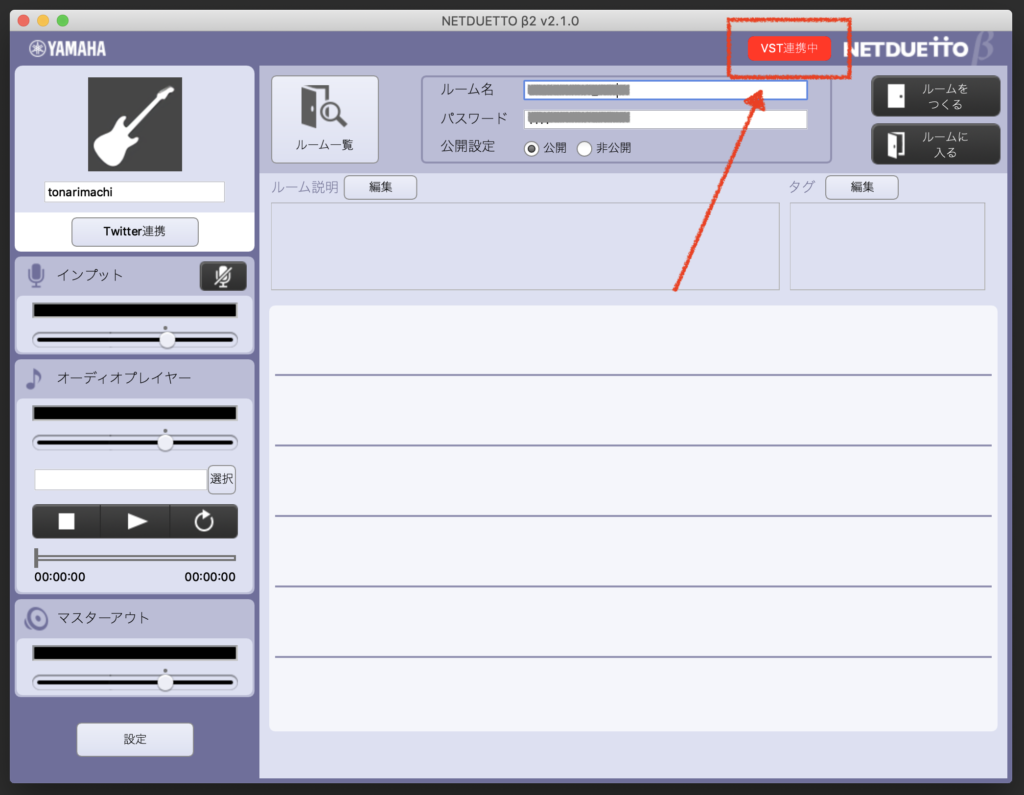Close the NETDUETTO window
1024x795 pixels.
24,20
